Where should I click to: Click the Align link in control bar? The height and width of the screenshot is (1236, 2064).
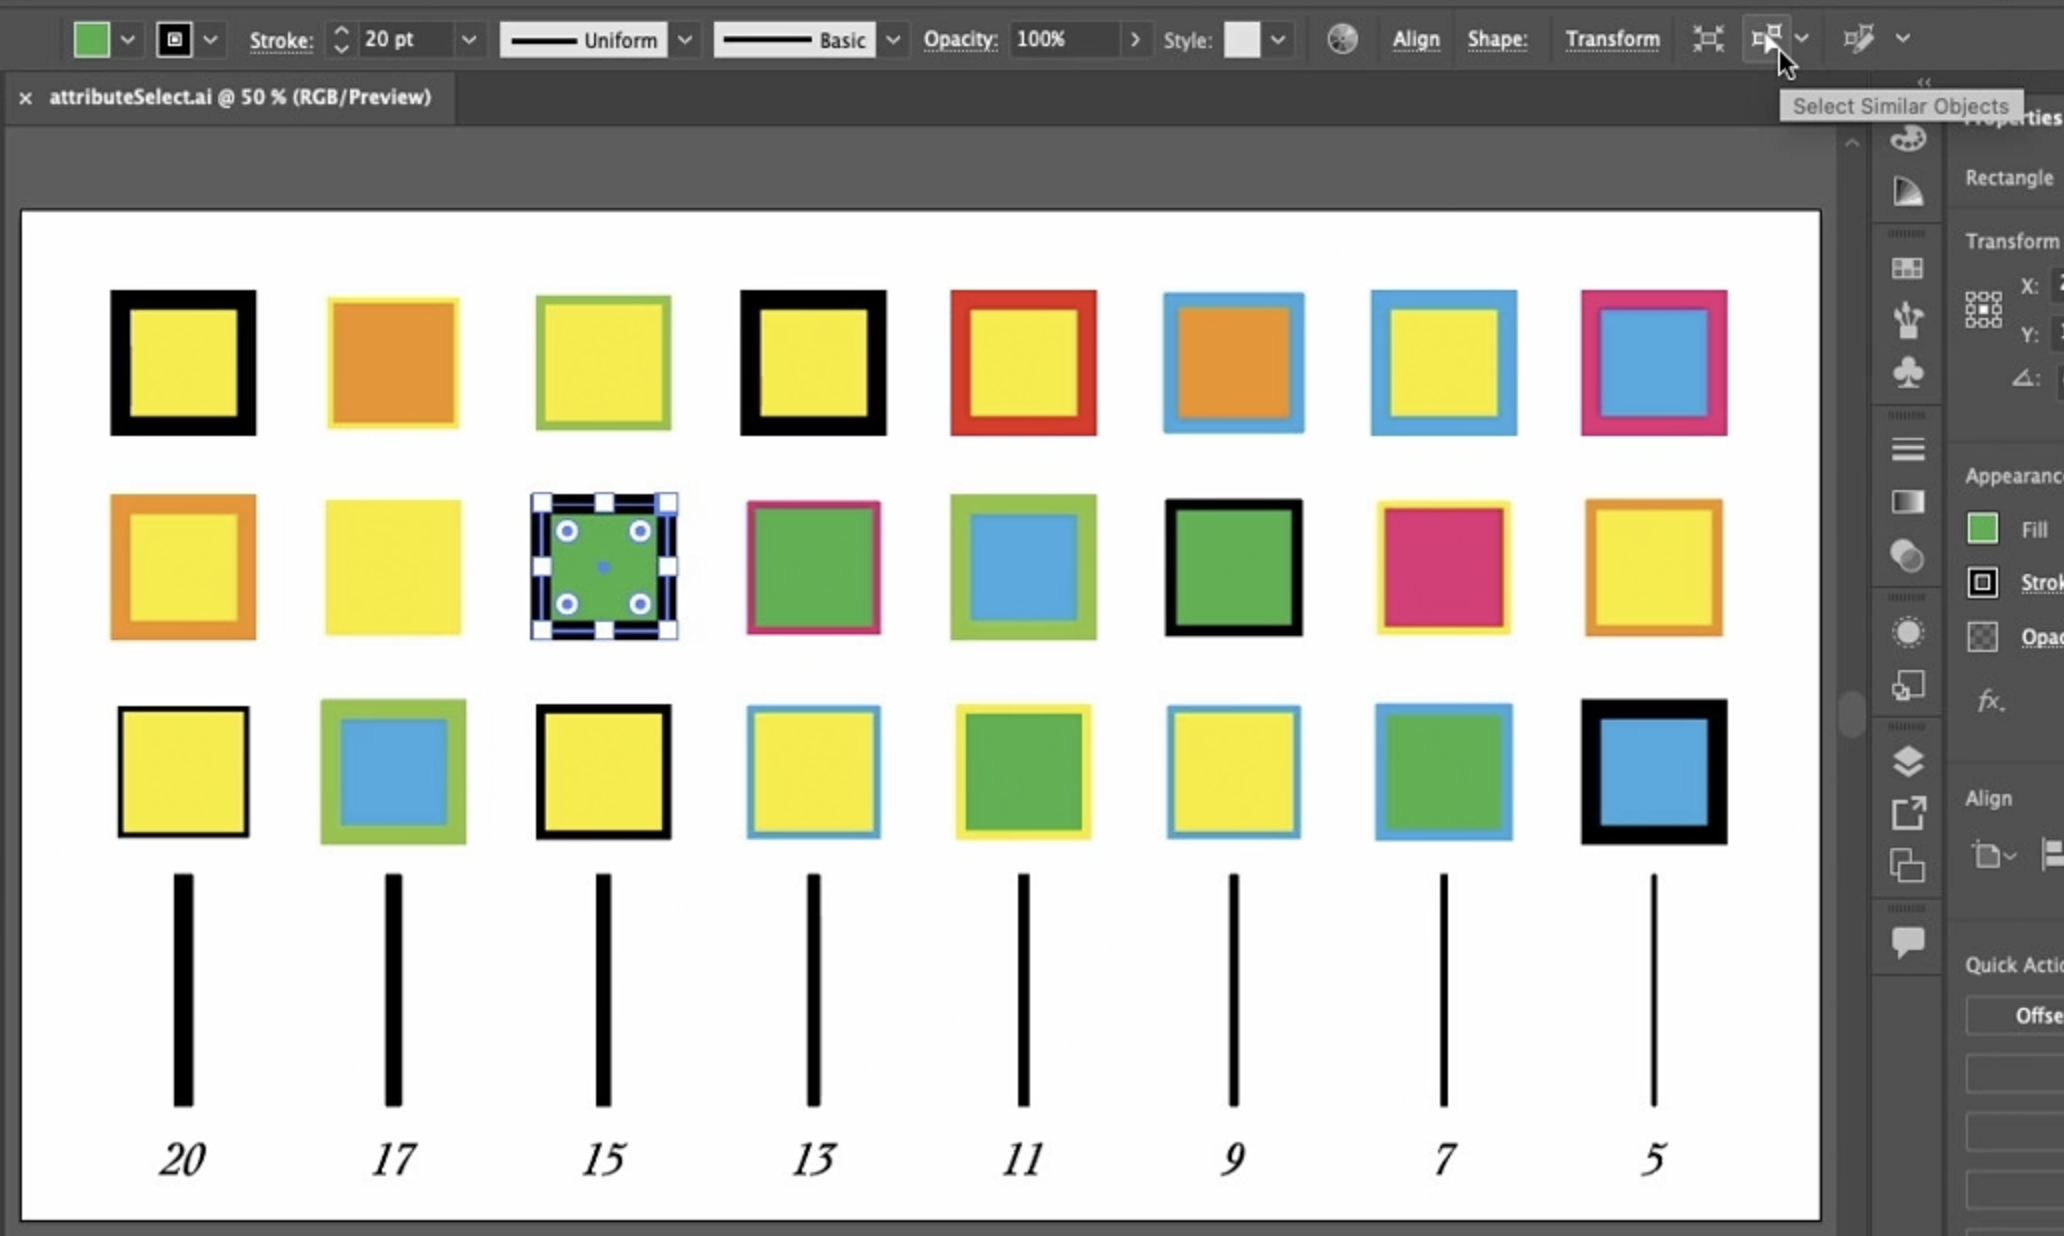pyautogui.click(x=1415, y=39)
